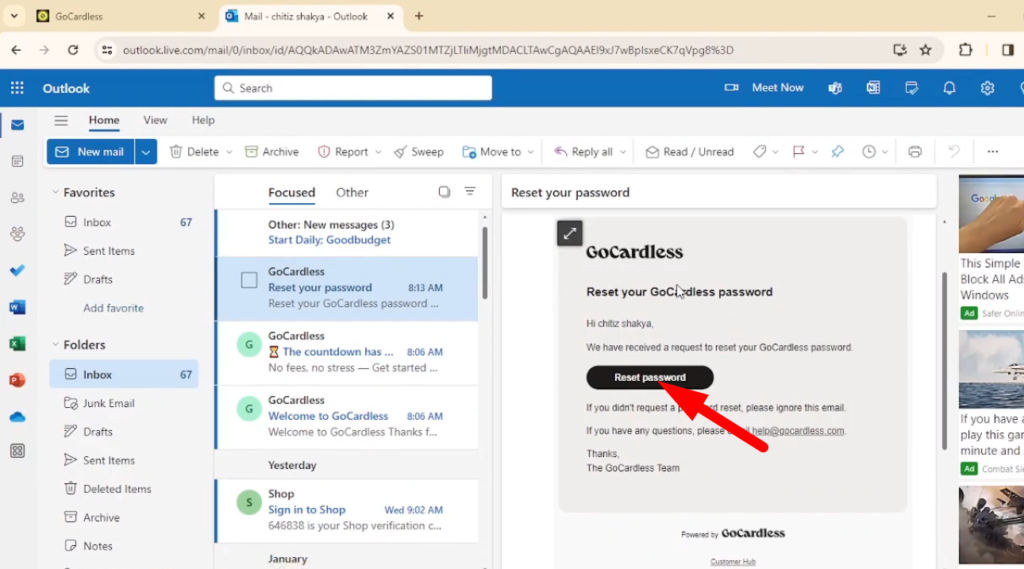Expand the flag options arrow
The image size is (1024, 569).
(x=815, y=152)
